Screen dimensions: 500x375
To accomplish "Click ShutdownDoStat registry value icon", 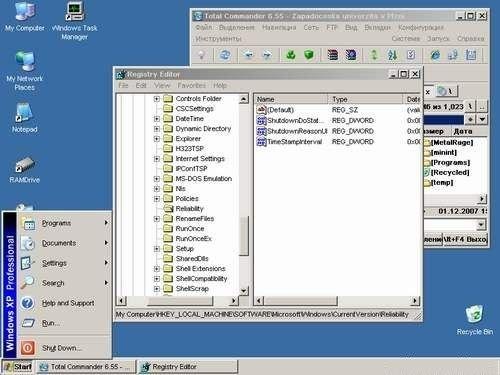I will coord(261,121).
